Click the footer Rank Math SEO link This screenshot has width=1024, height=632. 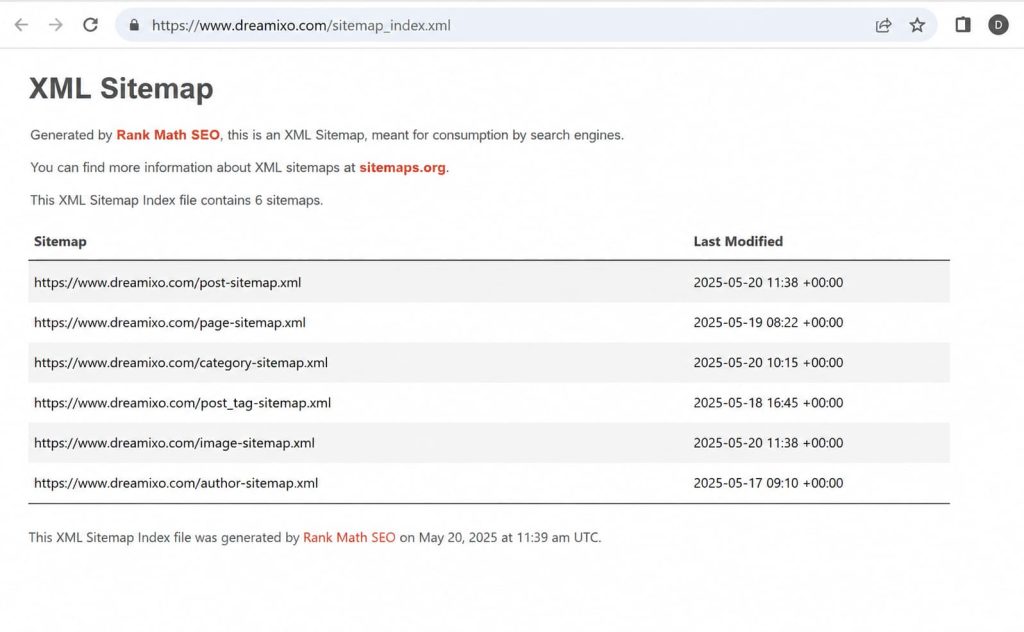pos(349,537)
